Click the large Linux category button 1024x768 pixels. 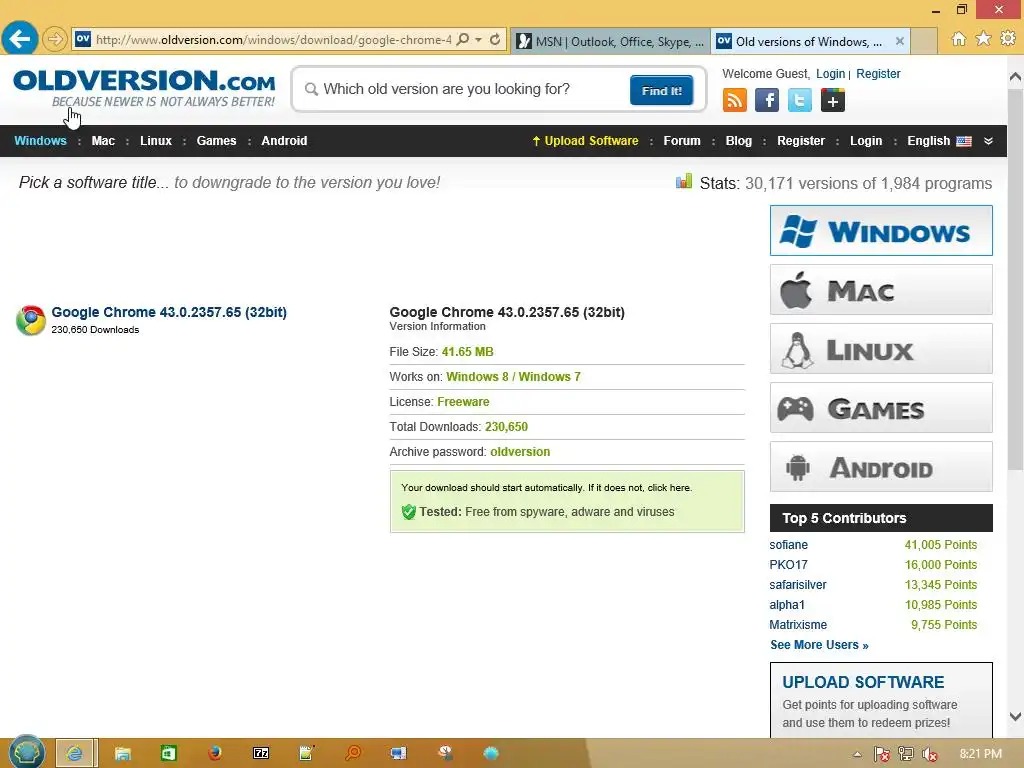(881, 349)
